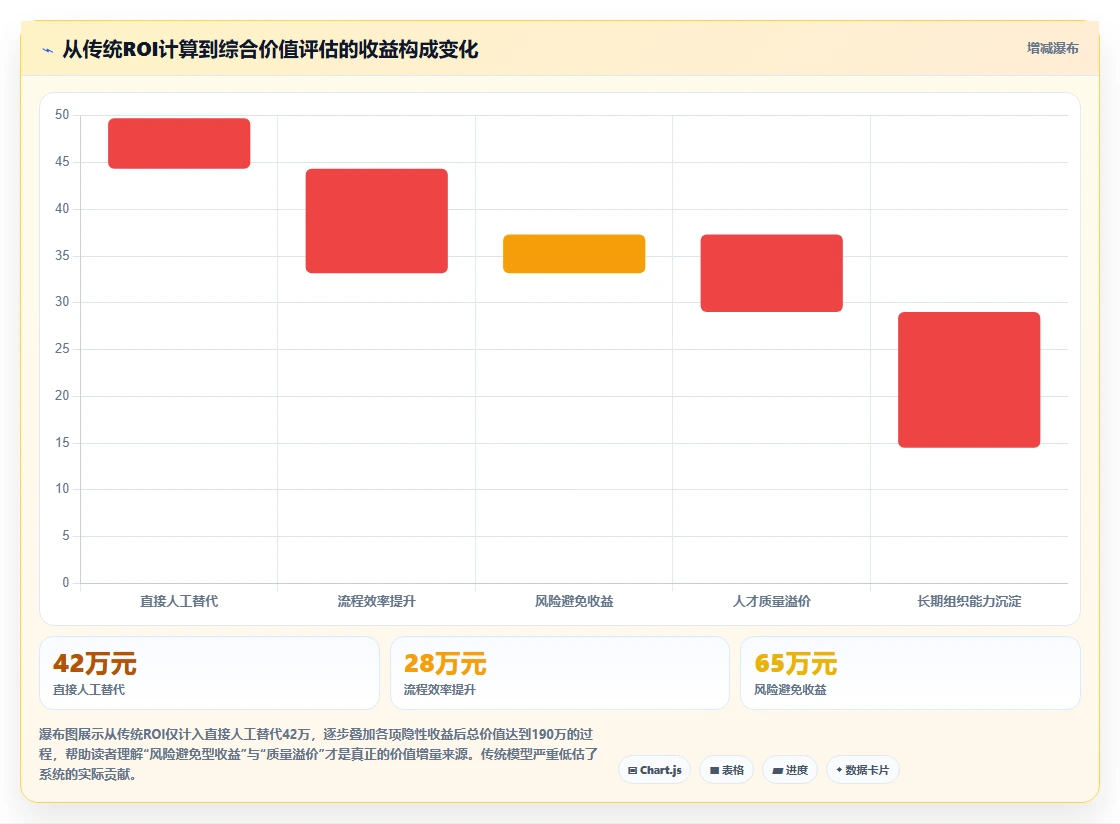
Task: Click x-axis label 长期组织能力沉淀
Action: [x=969, y=601]
